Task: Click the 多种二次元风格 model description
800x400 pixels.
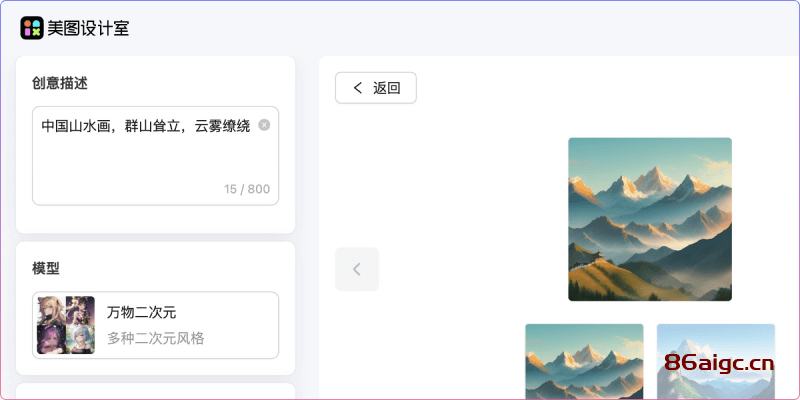Action: point(156,338)
